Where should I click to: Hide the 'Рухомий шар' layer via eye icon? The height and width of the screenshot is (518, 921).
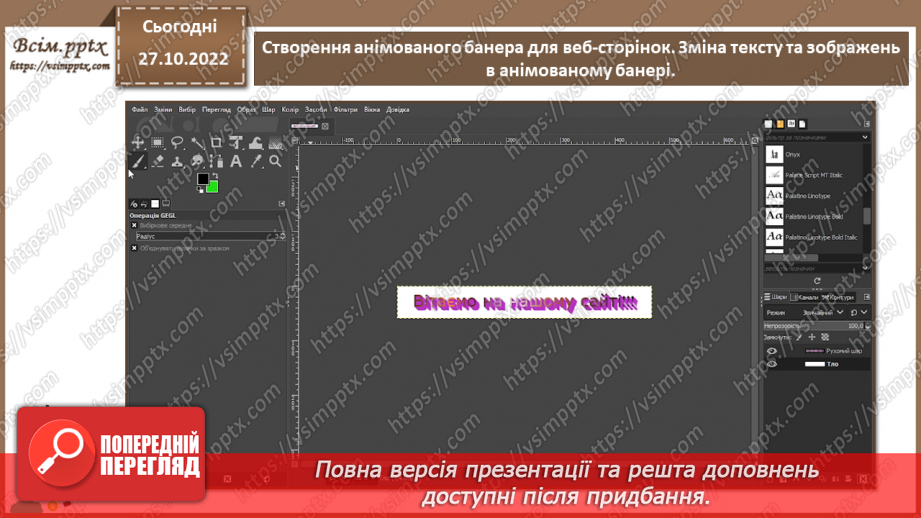tap(771, 351)
